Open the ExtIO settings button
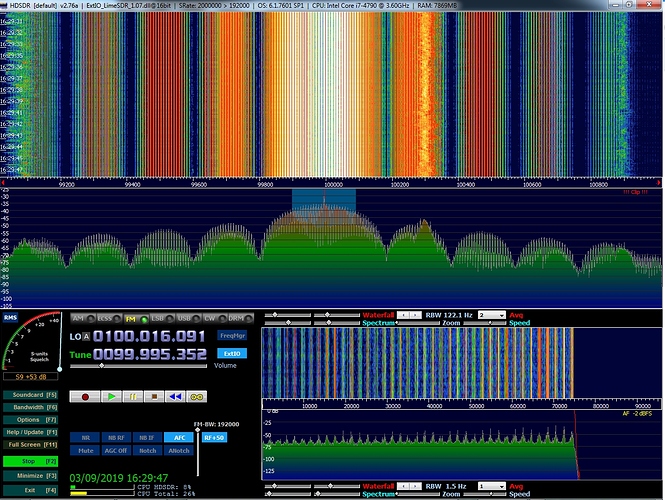The image size is (665, 500). coord(232,353)
